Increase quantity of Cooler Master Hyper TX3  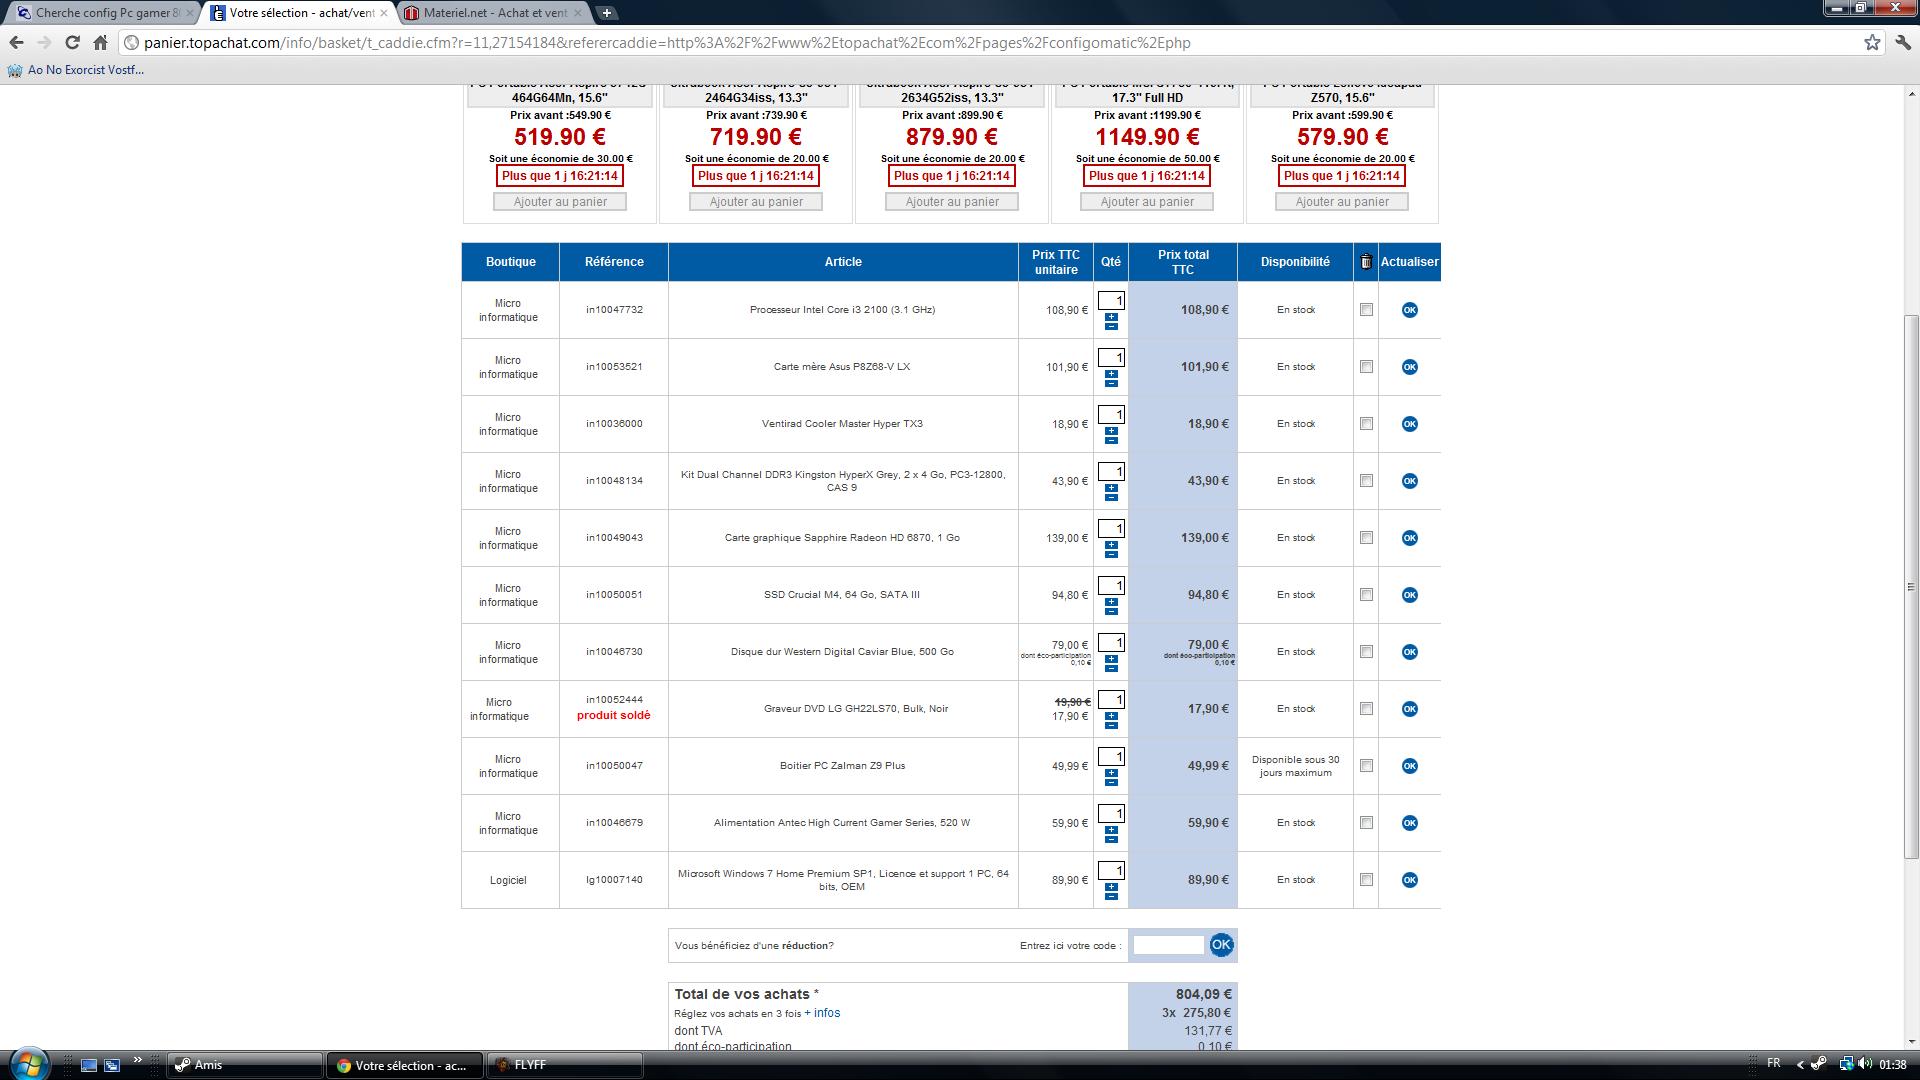1111,431
